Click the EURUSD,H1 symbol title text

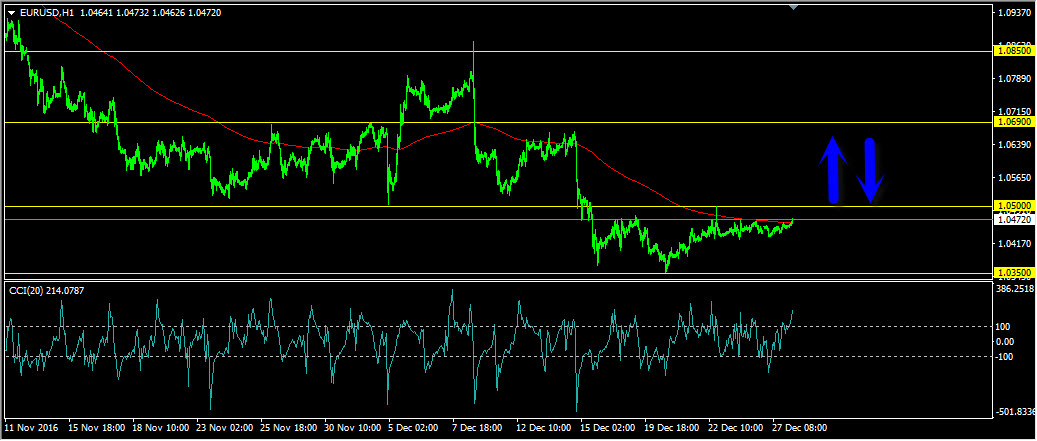click(x=46, y=12)
